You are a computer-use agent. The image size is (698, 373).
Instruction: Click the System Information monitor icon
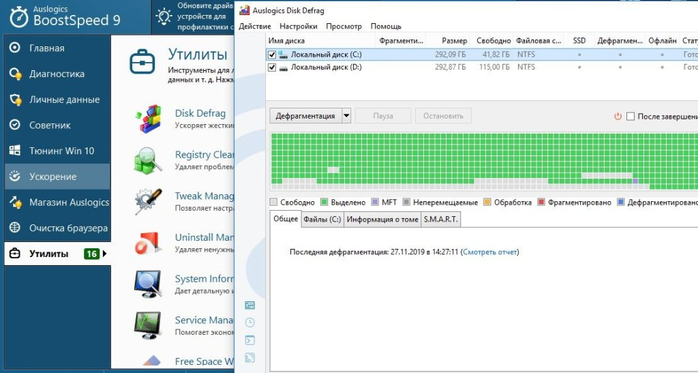[x=148, y=284]
